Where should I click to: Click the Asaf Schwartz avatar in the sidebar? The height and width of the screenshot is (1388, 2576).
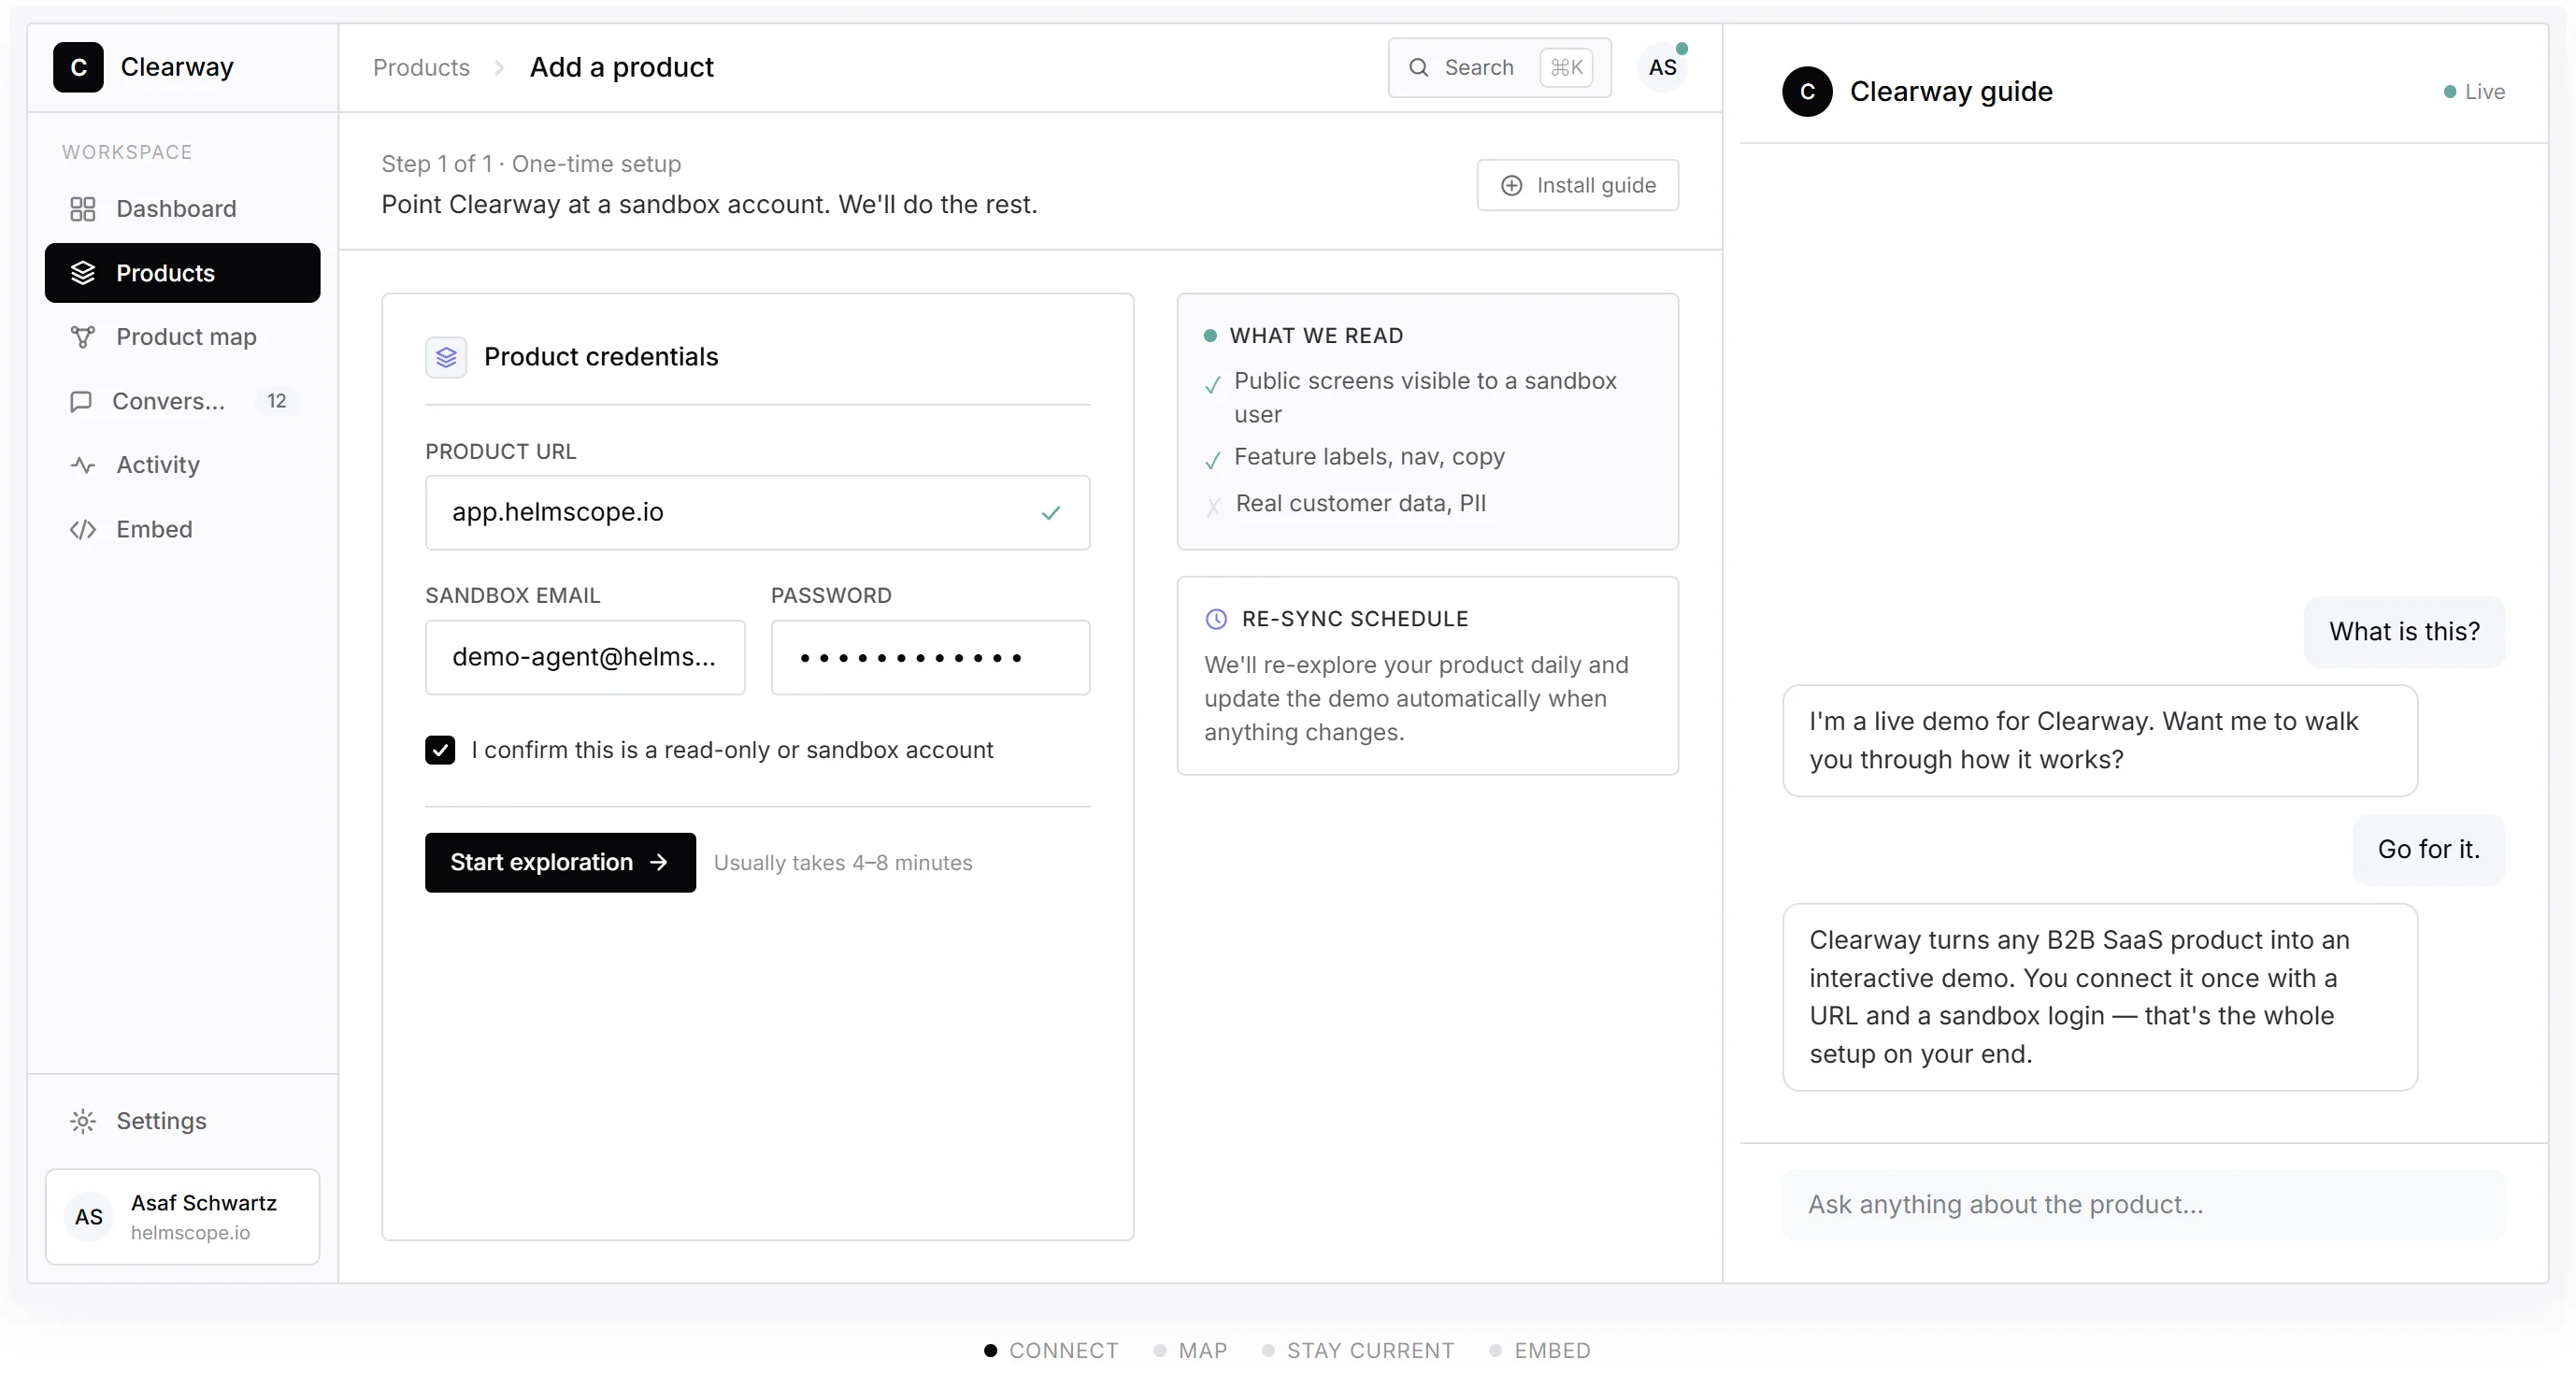(88, 1216)
